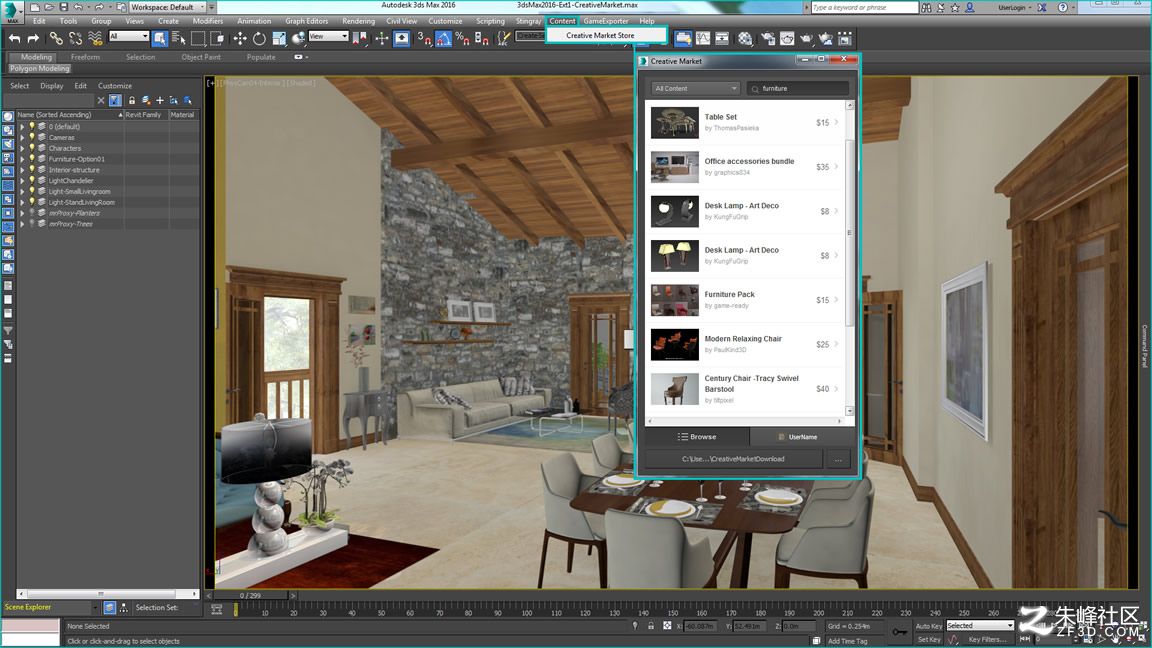The height and width of the screenshot is (648, 1152).
Task: Choose the Rectangular Selection Region tool
Action: 198,38
